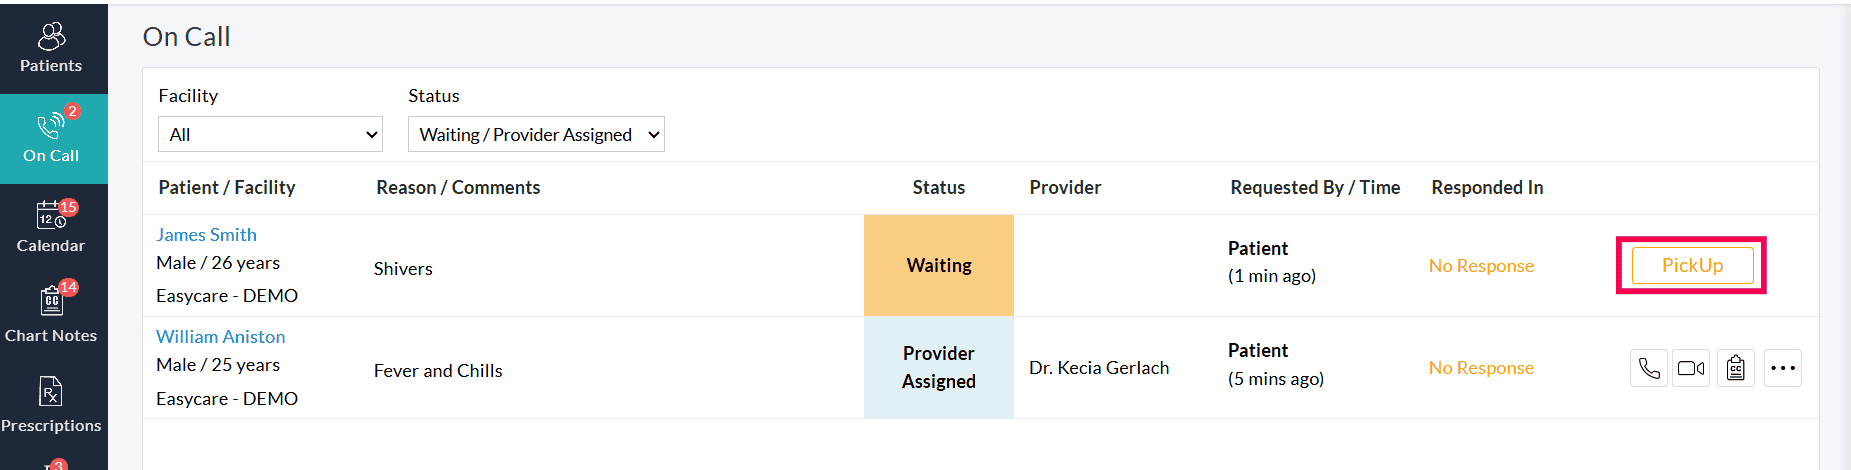Go to Calendar from the sidebar
Screen dimensions: 1851x470
51,228
